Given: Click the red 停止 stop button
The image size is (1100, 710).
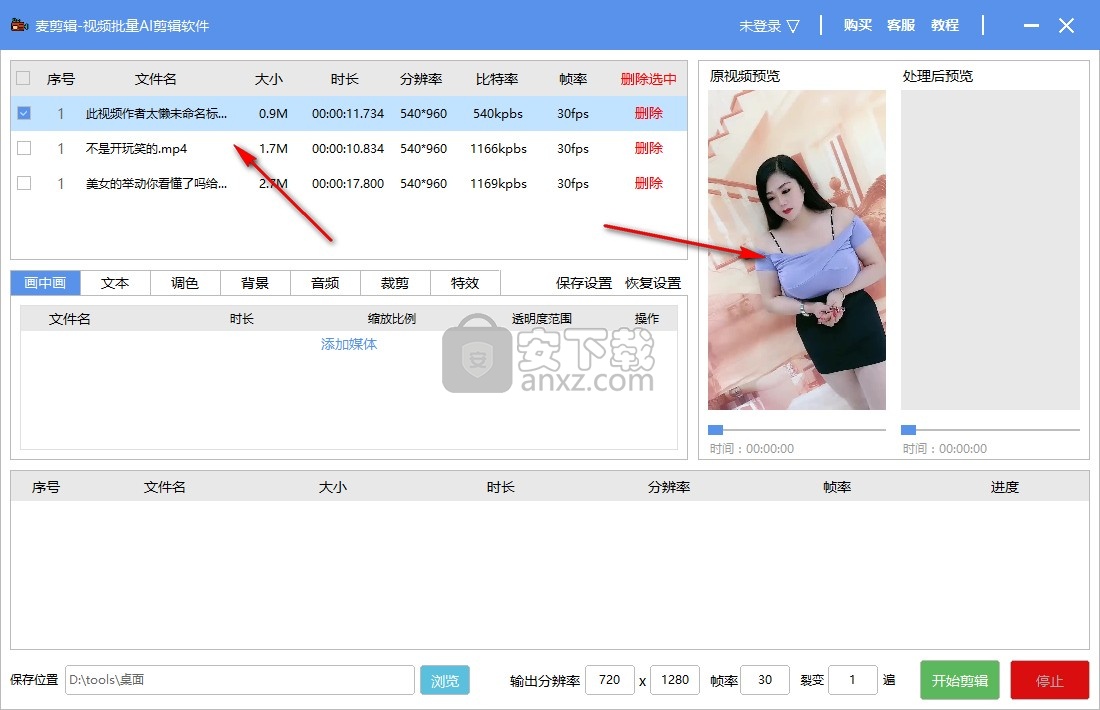Looking at the screenshot, I should (x=1049, y=681).
